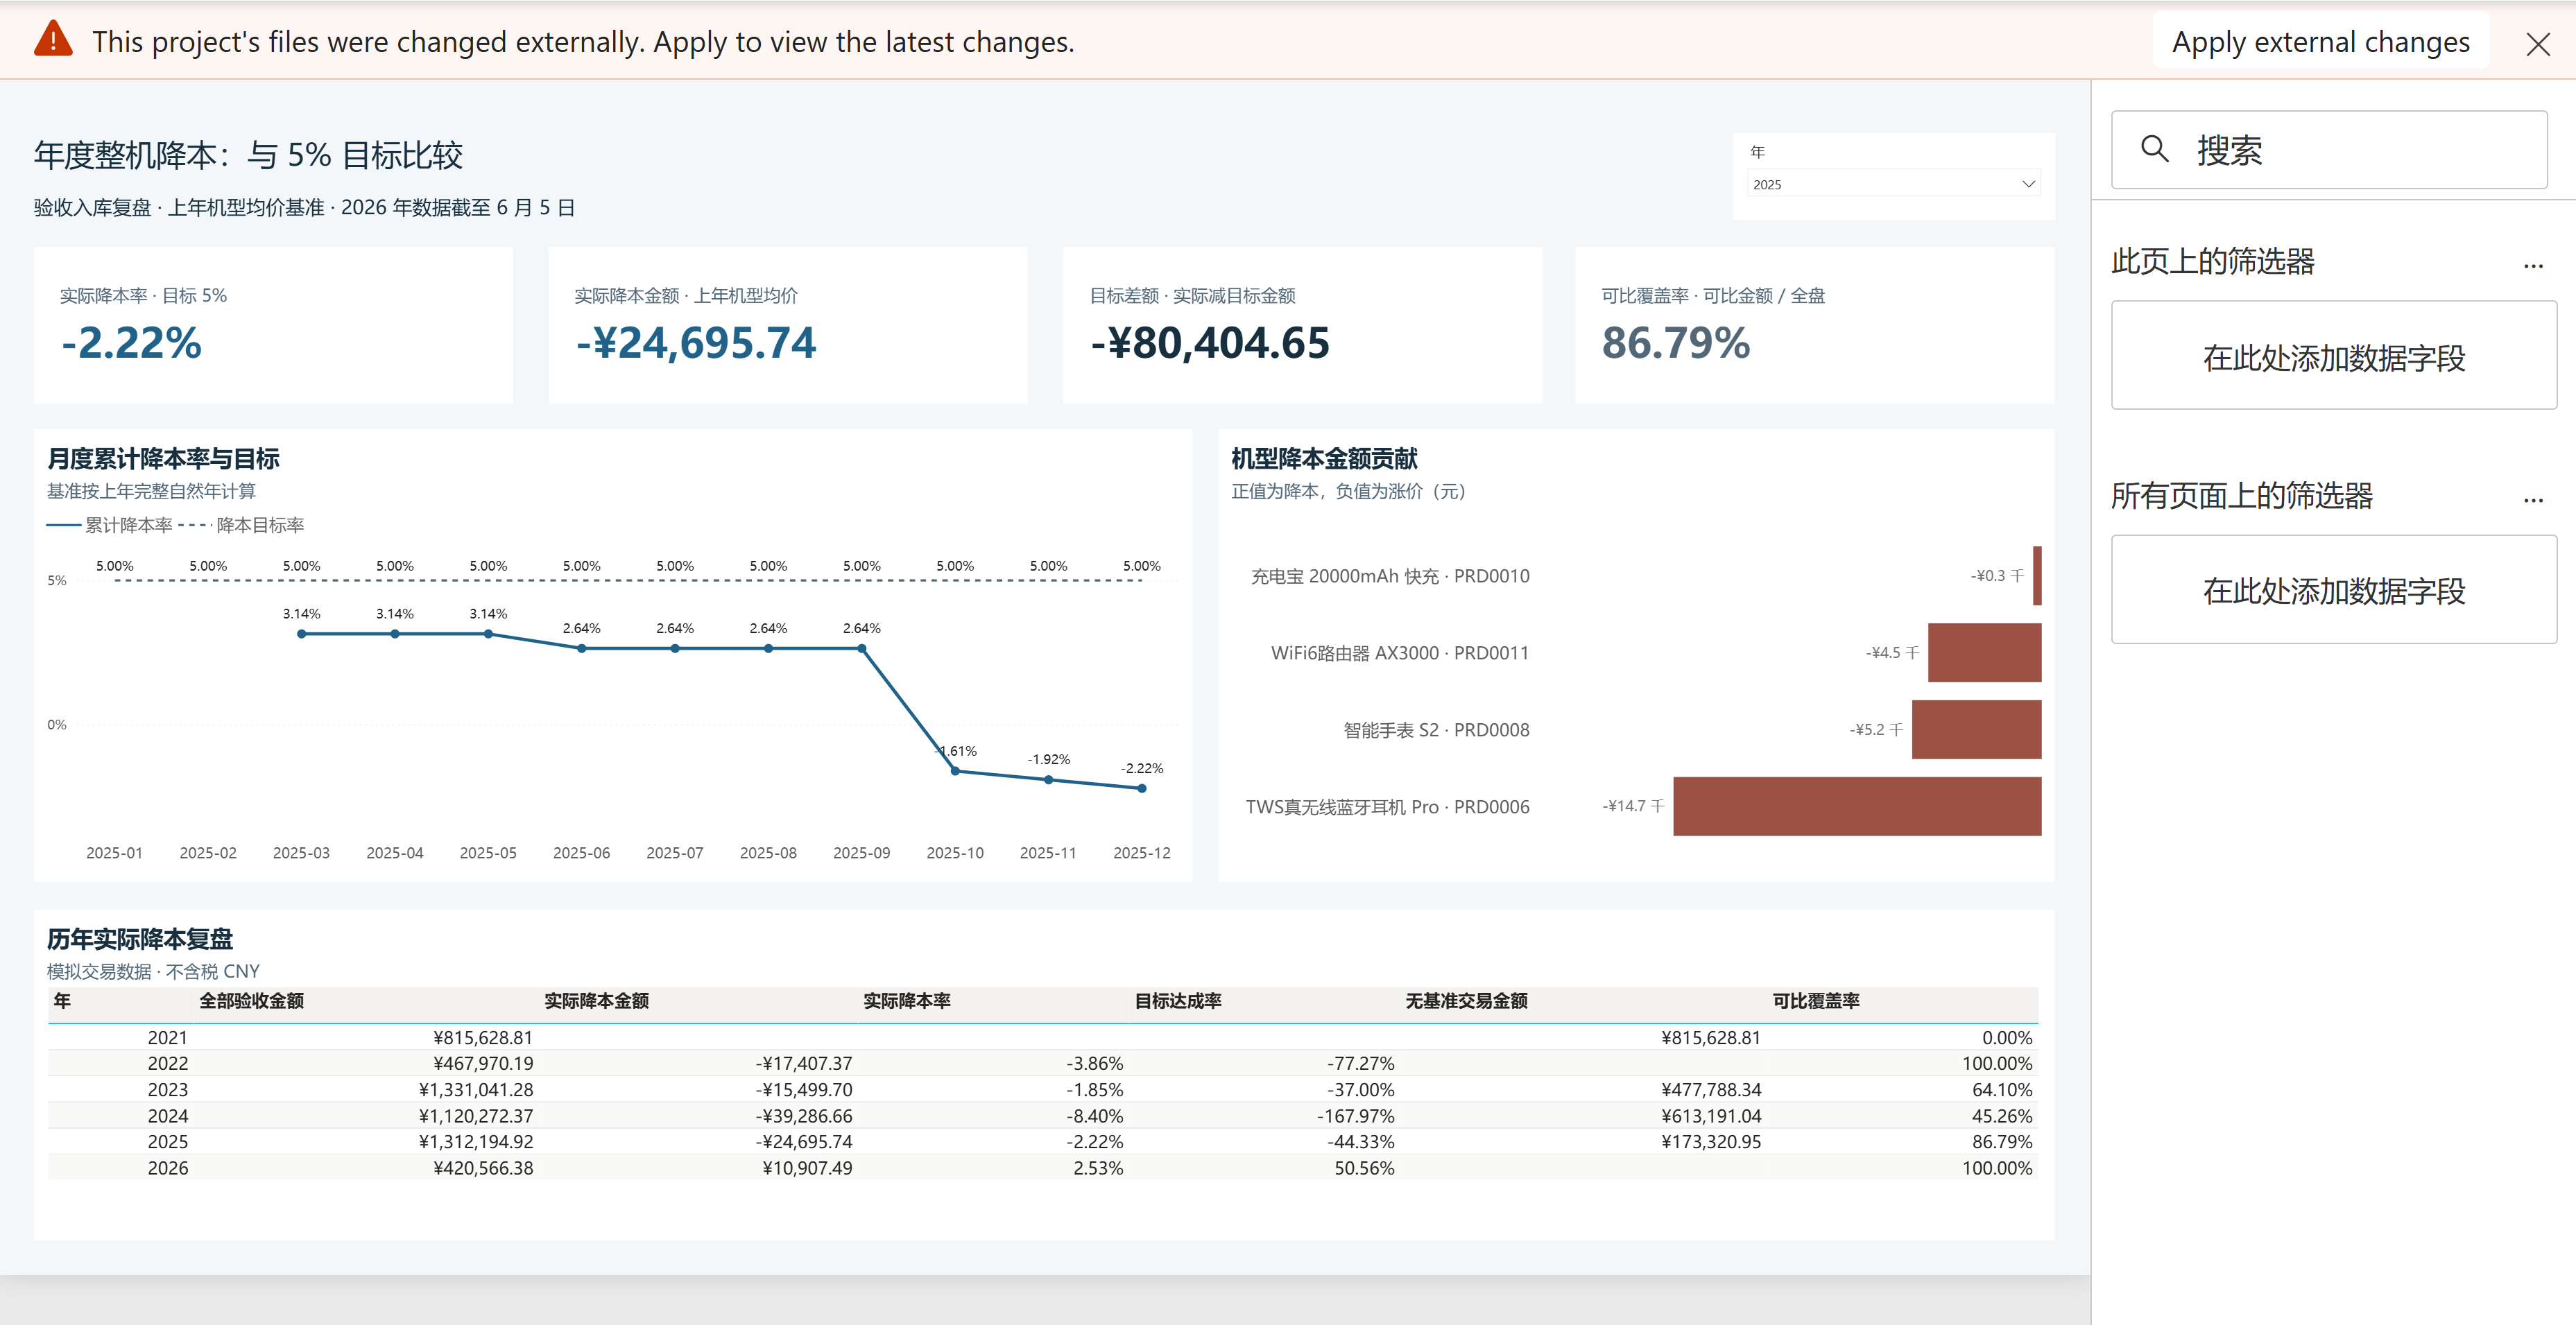
Task: Sort table by 实际降本金额 column header
Action: tap(597, 1001)
